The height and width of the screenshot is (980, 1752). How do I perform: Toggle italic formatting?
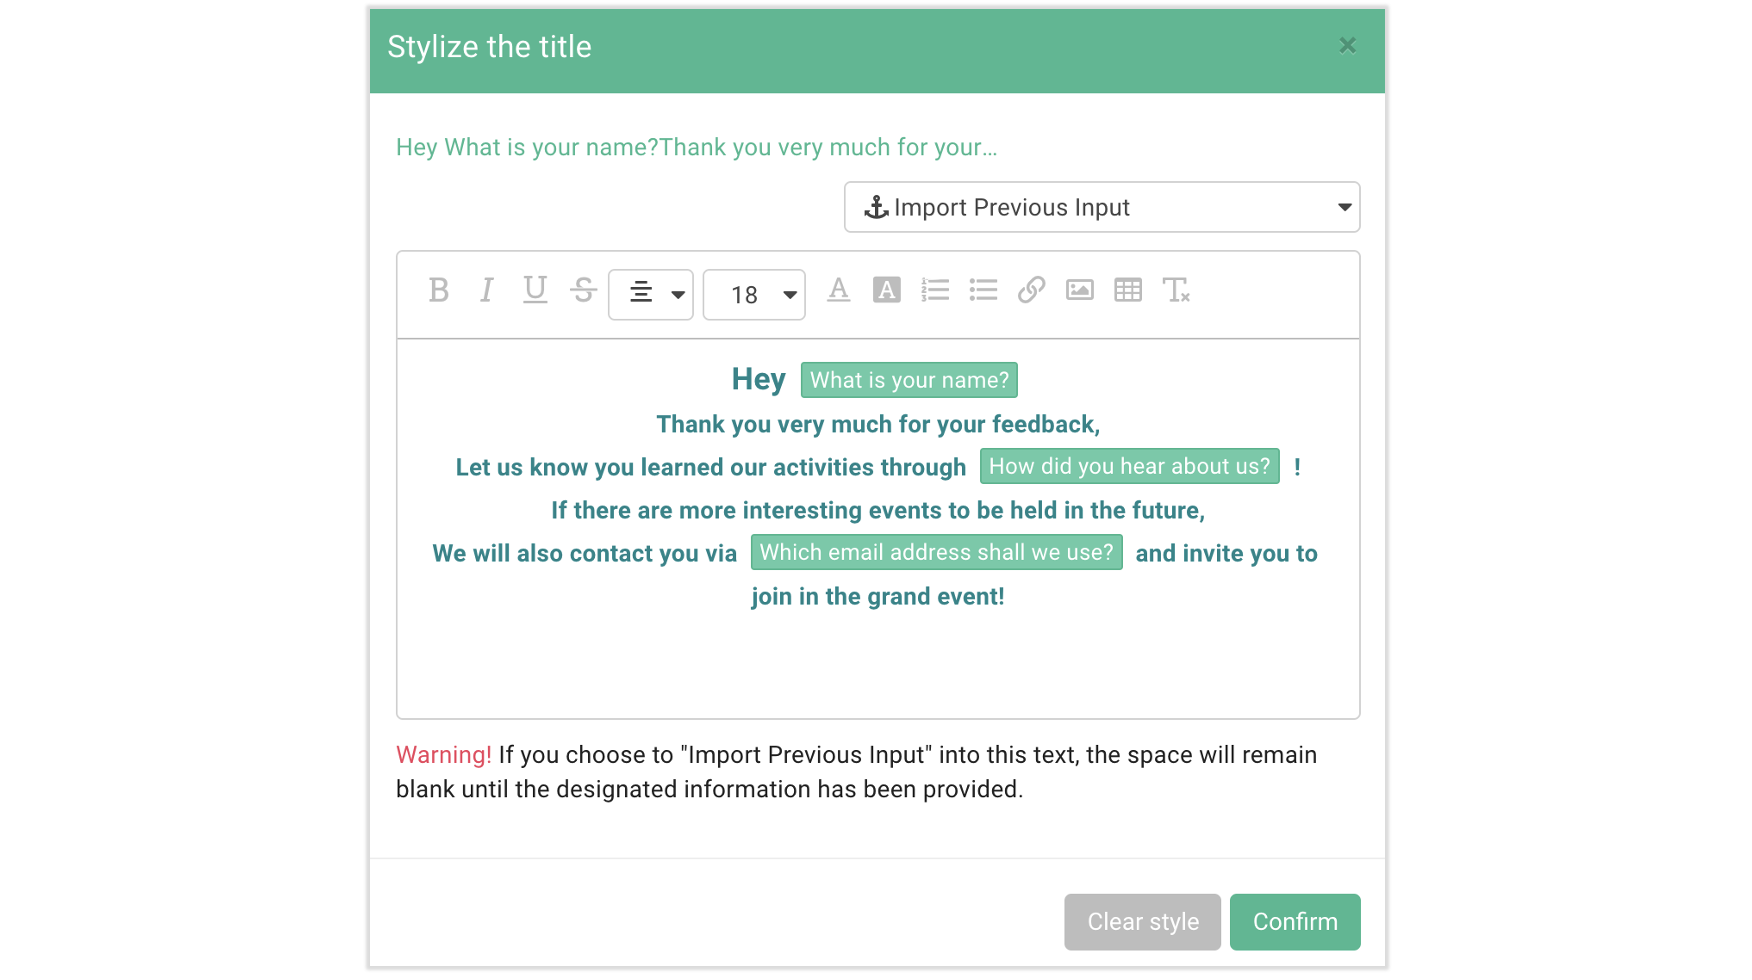coord(487,290)
